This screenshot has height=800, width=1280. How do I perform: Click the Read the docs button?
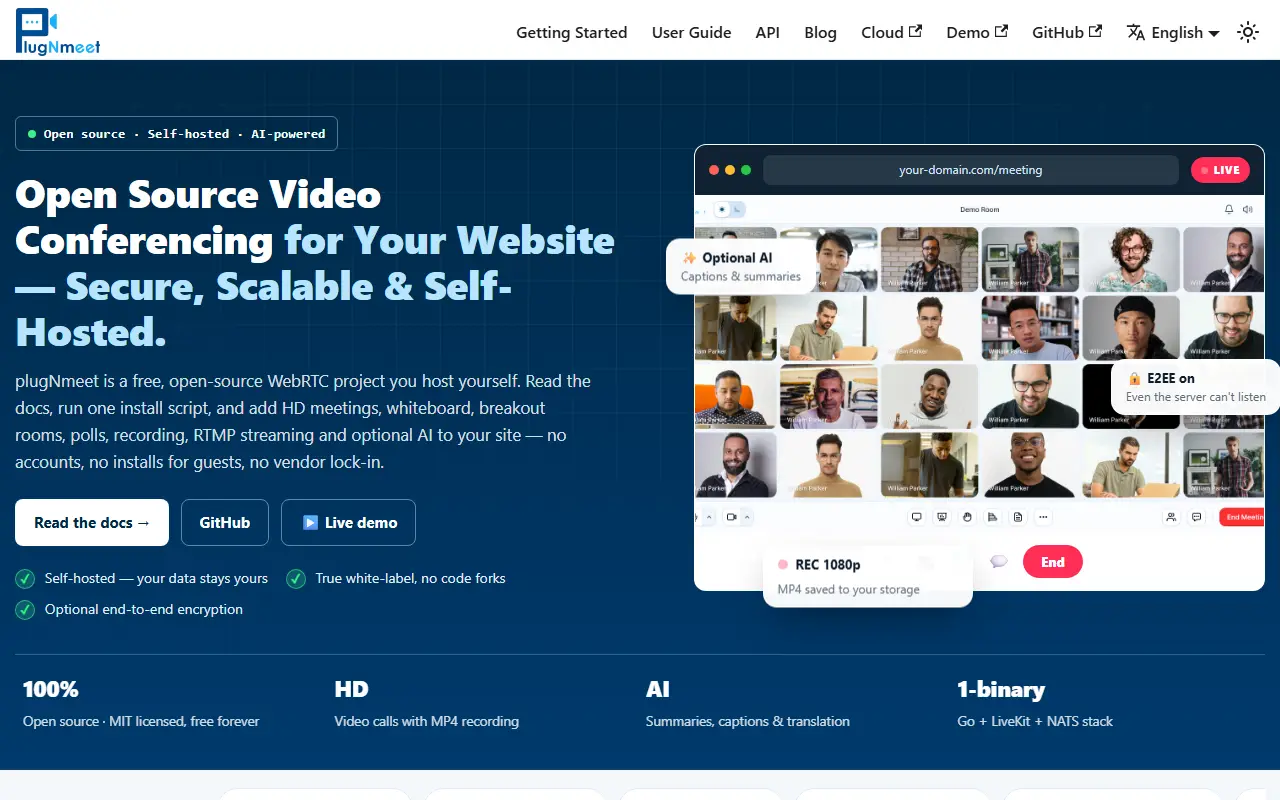coord(92,522)
